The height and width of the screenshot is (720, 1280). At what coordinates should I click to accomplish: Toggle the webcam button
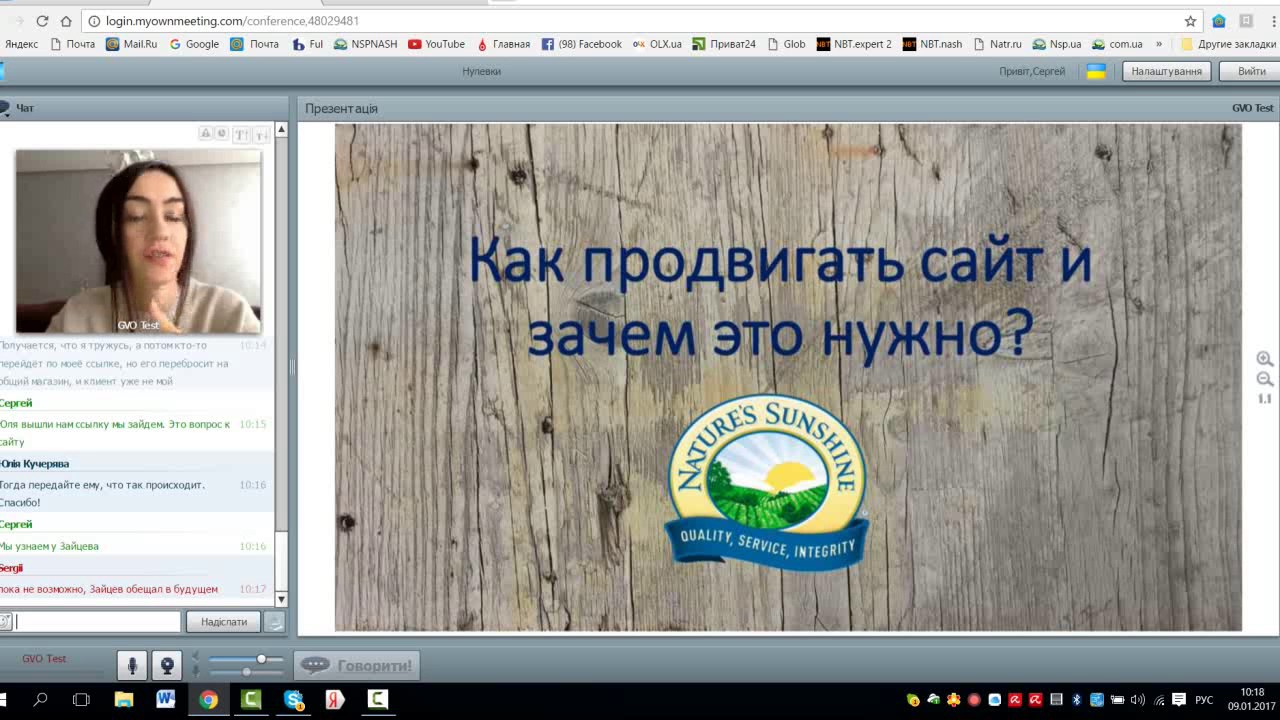pyautogui.click(x=167, y=665)
